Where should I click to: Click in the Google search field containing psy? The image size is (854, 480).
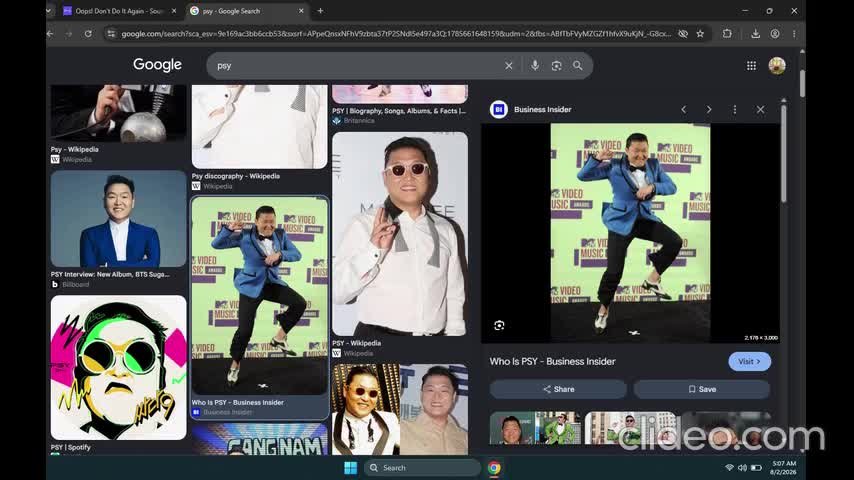tap(359, 65)
